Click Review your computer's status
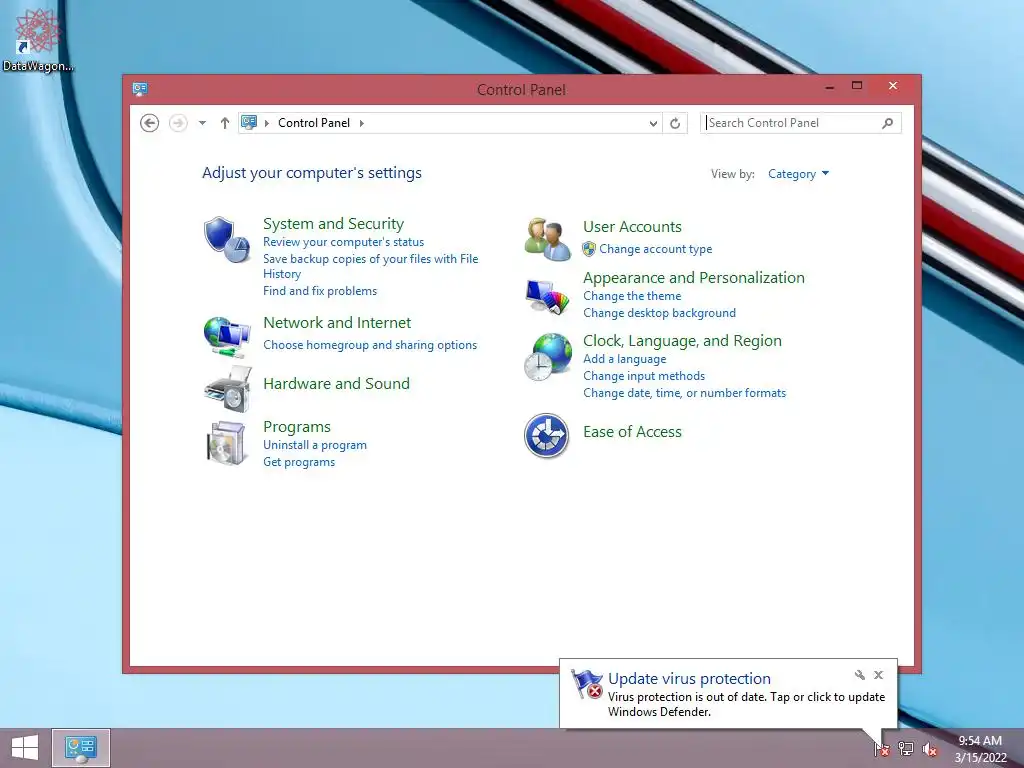The height and width of the screenshot is (768, 1024). click(344, 242)
